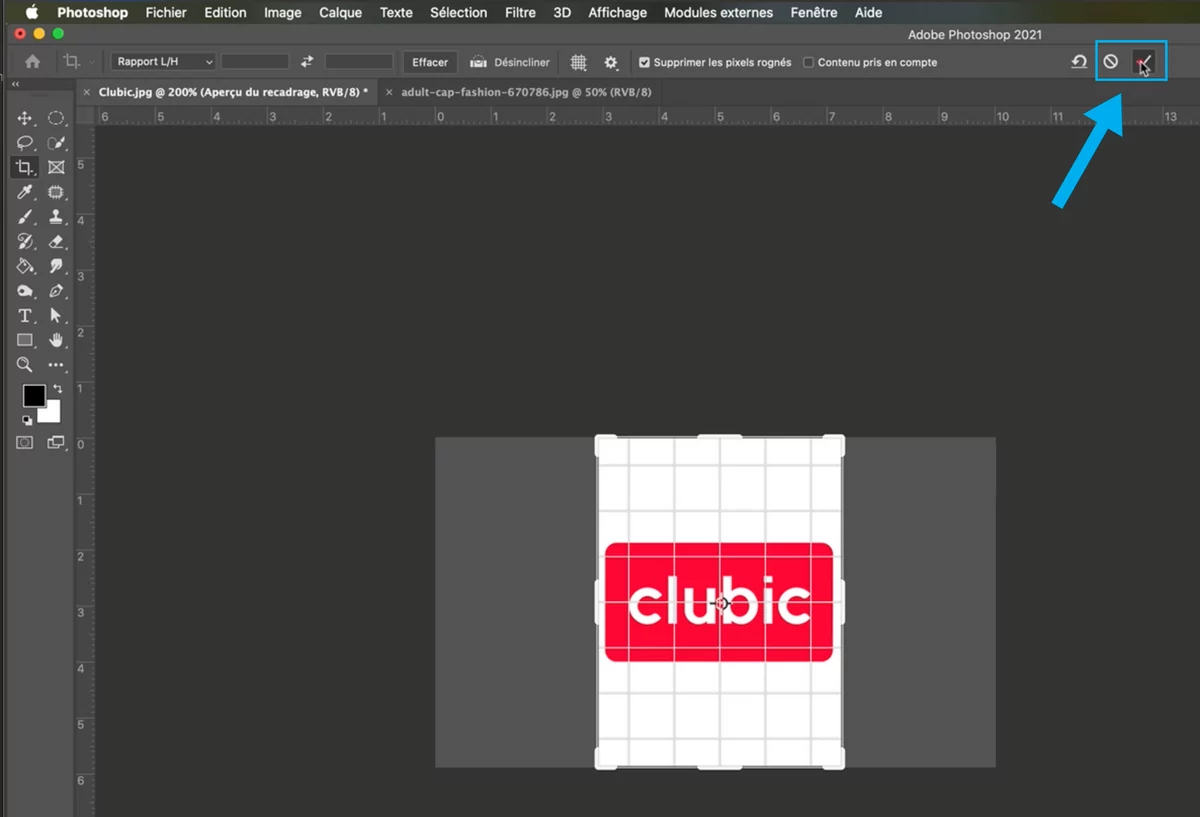Change the screen mode

pos(56,442)
